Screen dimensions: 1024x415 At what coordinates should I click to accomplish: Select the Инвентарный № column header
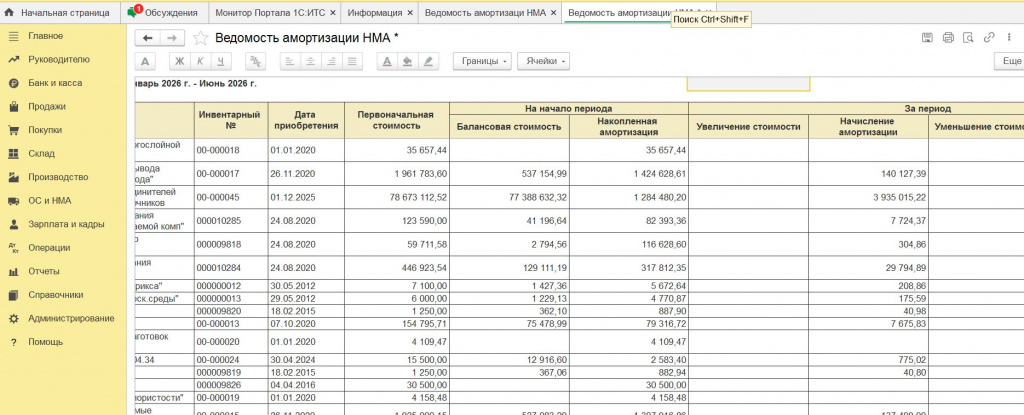pyautogui.click(x=229, y=120)
